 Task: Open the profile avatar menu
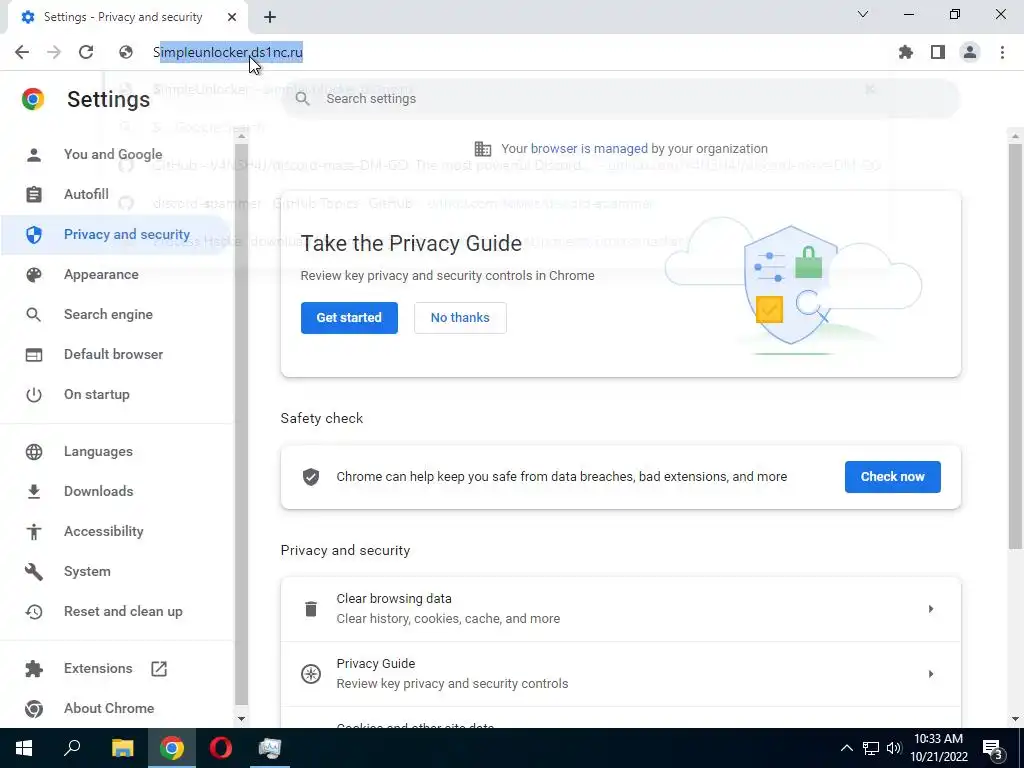[970, 52]
